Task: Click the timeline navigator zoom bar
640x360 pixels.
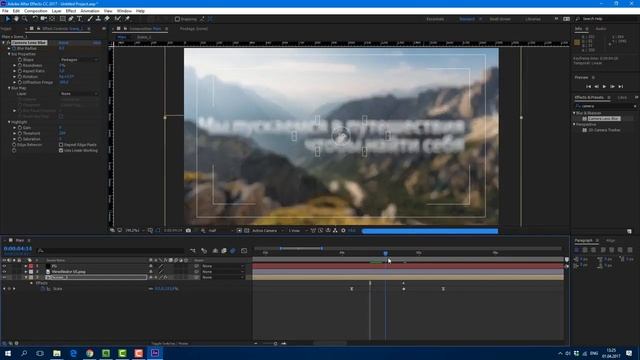Action: (x=301, y=248)
